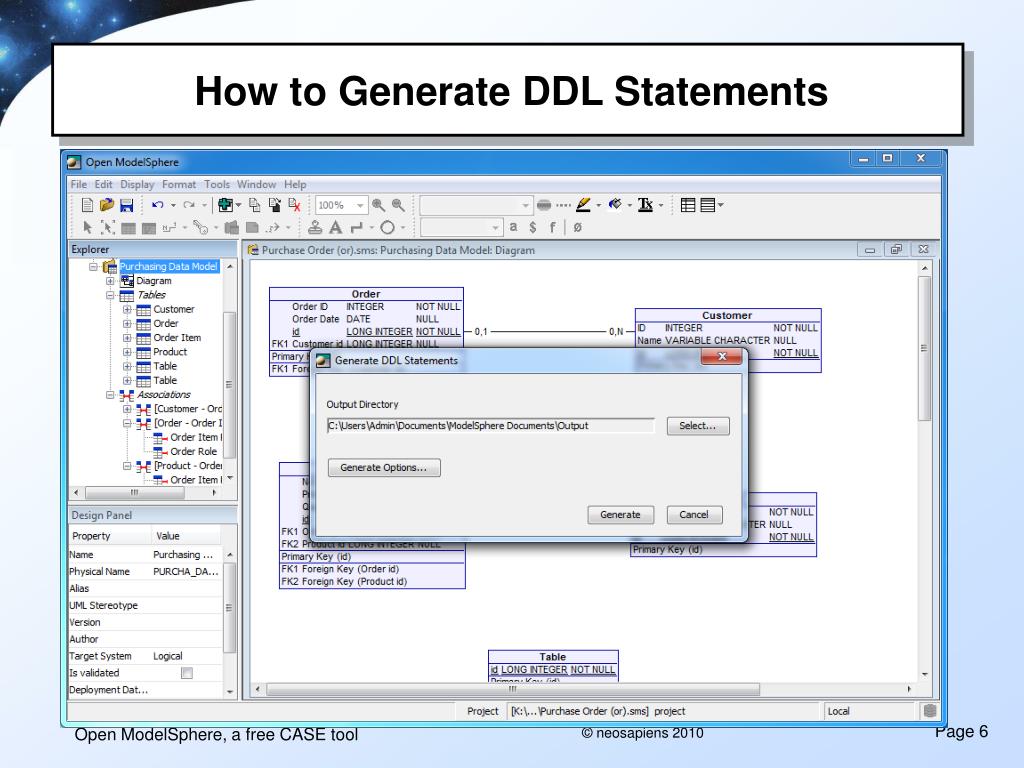Click the New document toolbar icon
Viewport: 1024px width, 768px height.
[x=87, y=205]
